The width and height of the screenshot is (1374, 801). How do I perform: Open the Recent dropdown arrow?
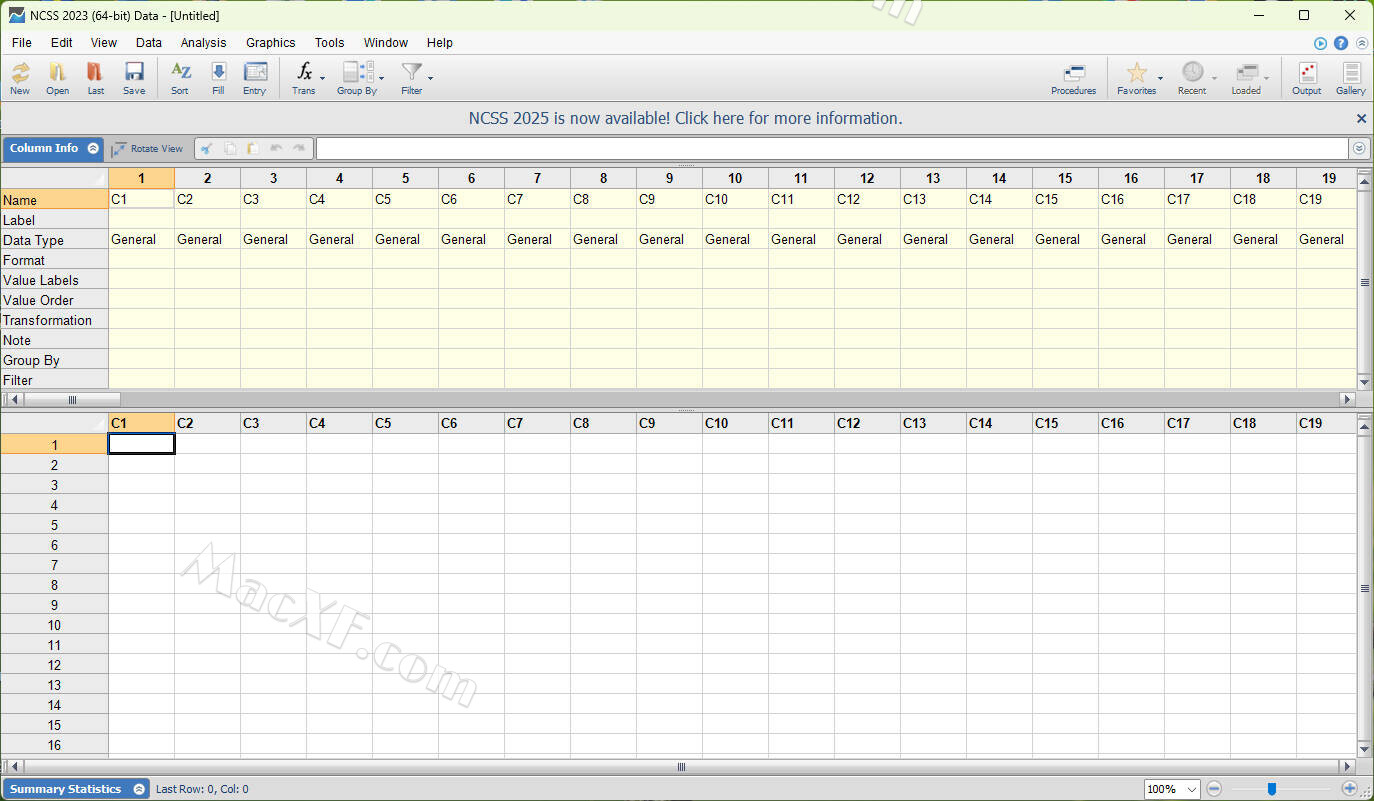click(x=1215, y=79)
